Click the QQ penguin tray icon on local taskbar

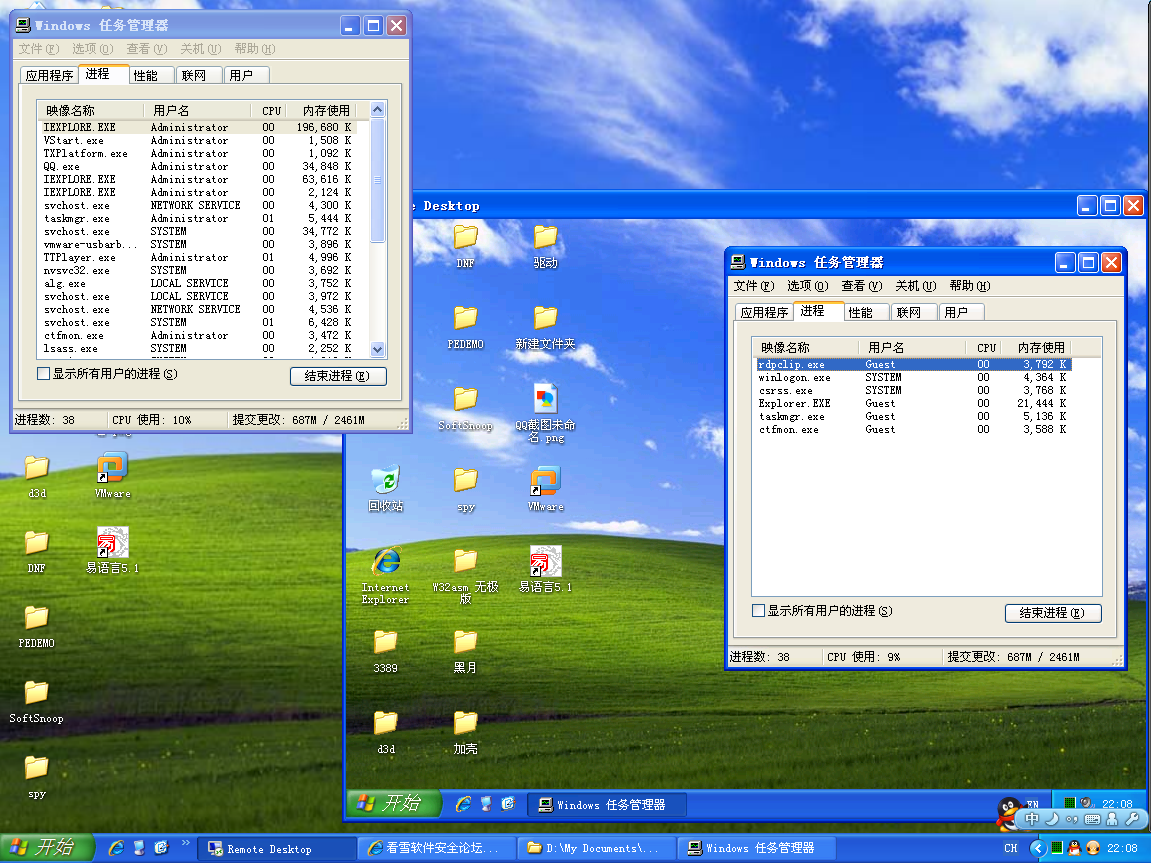point(1075,848)
